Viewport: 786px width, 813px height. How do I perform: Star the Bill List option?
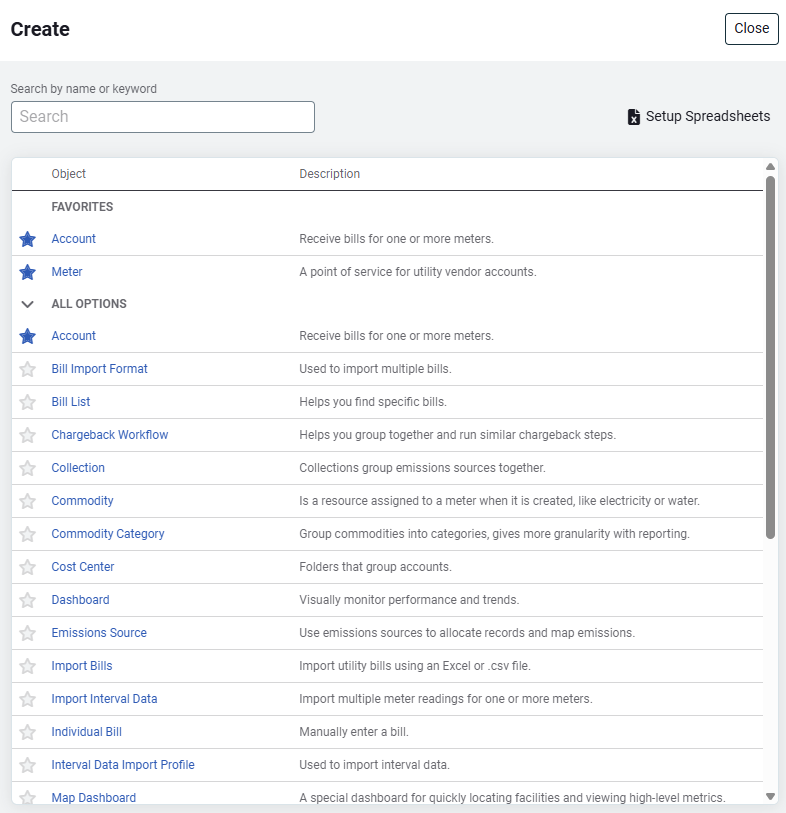click(x=28, y=402)
